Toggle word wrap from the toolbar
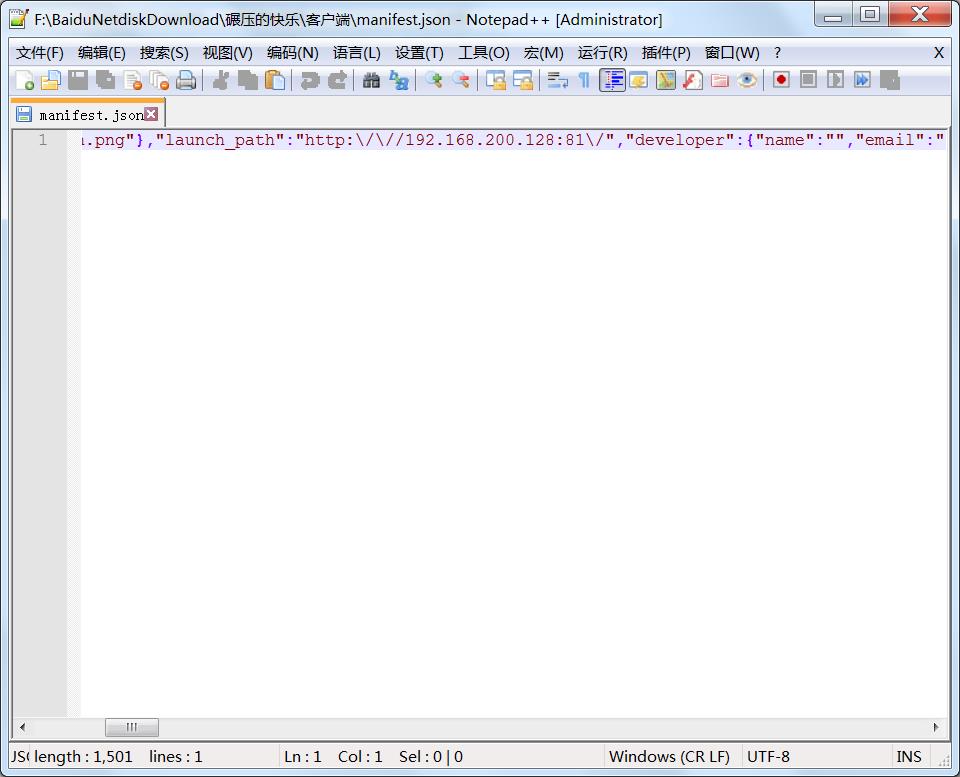The width and height of the screenshot is (960, 777). point(557,80)
